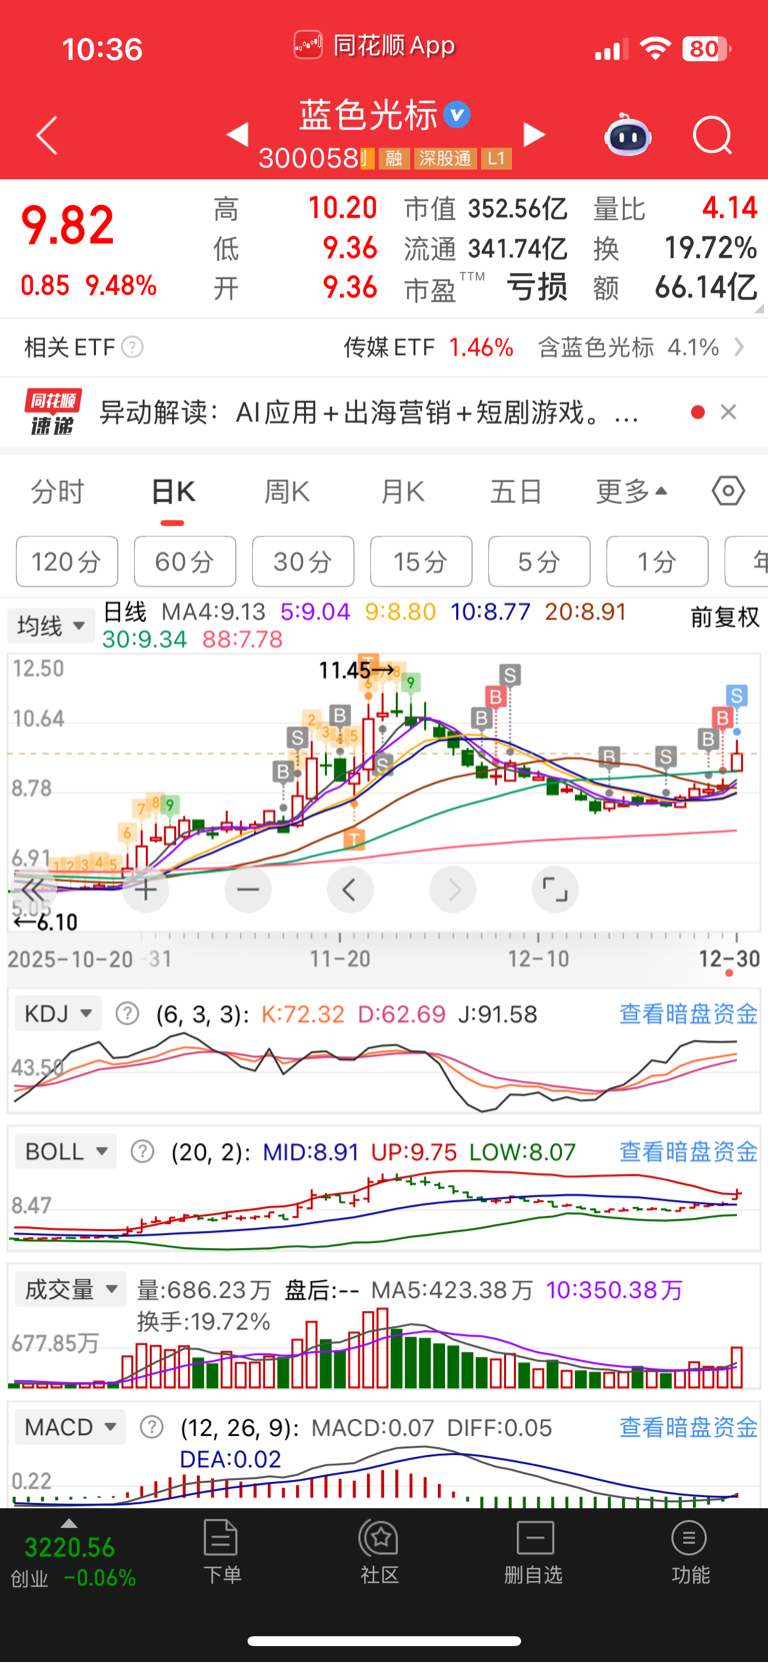
Task: Open BOLL indicator help icon
Action: point(143,1152)
